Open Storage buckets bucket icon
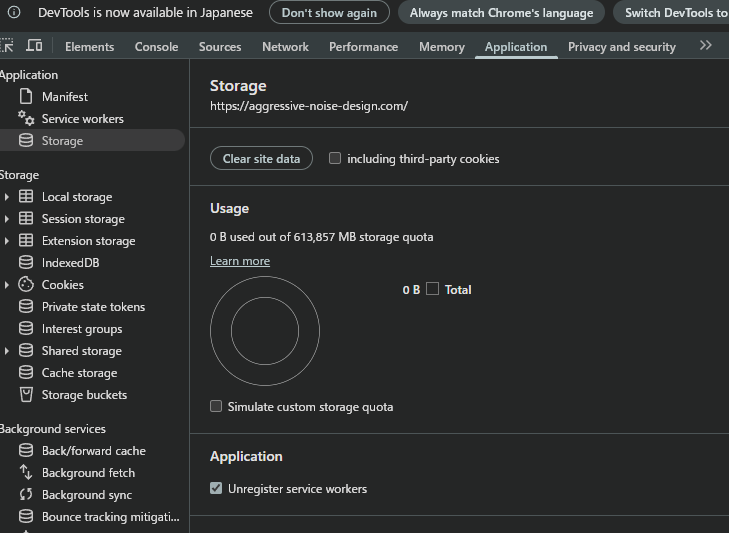Screen dimensions: 729x533 point(26,395)
